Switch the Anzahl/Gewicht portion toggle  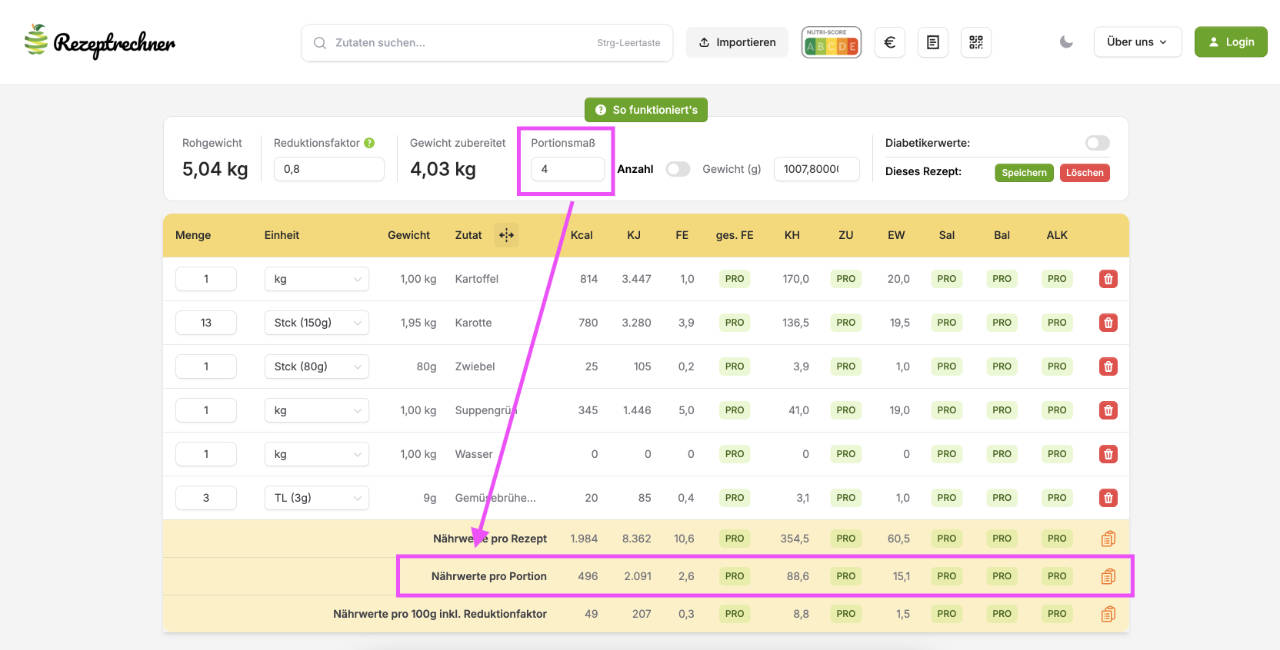point(678,169)
